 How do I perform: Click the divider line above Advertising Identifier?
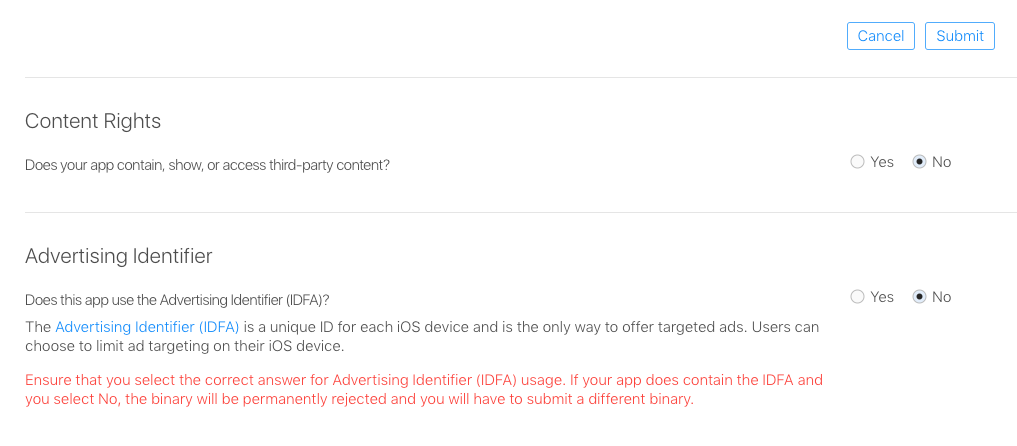click(x=508, y=212)
